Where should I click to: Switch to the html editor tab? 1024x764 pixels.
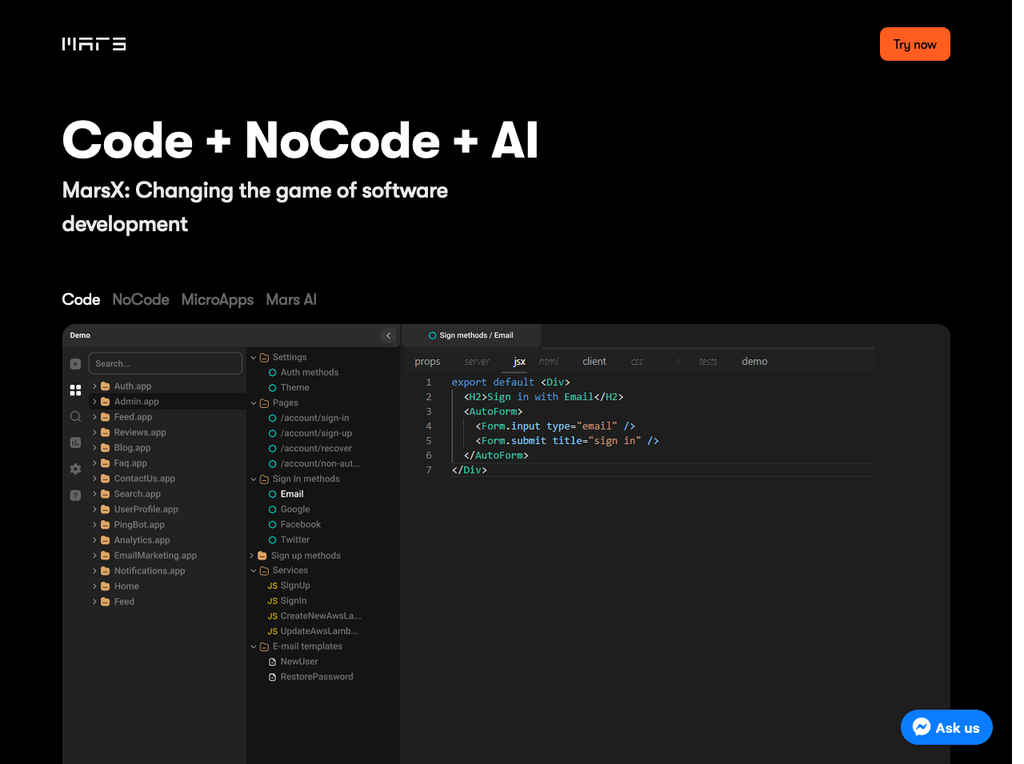coord(549,362)
